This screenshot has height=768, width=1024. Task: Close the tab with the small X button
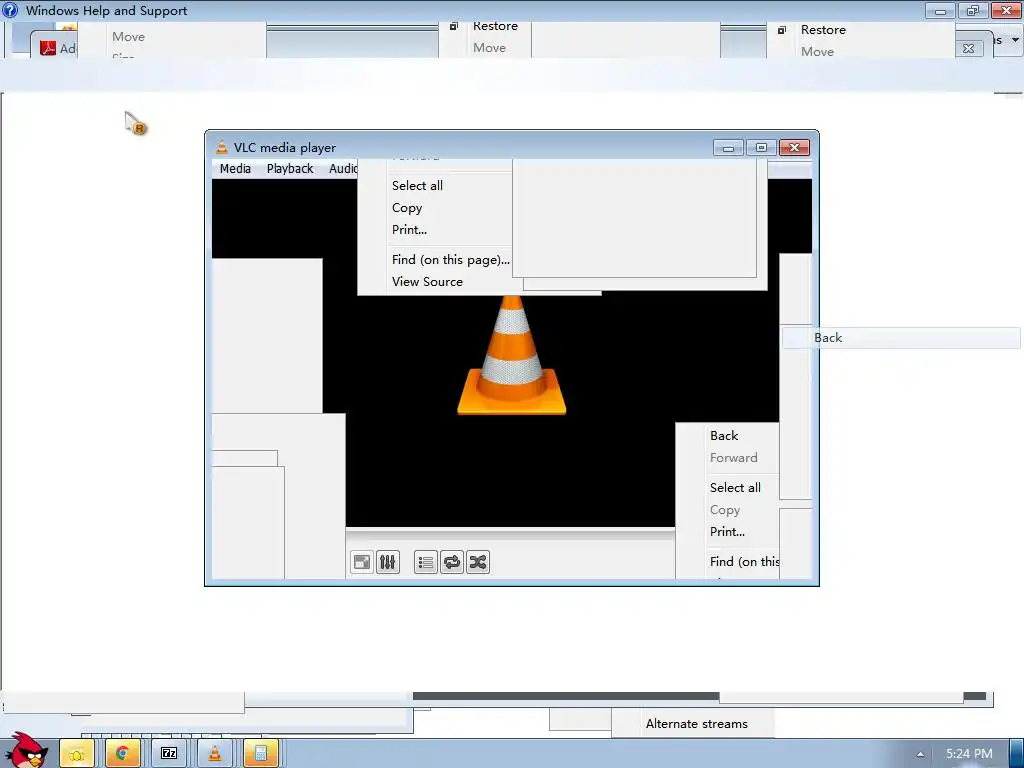[x=968, y=48]
